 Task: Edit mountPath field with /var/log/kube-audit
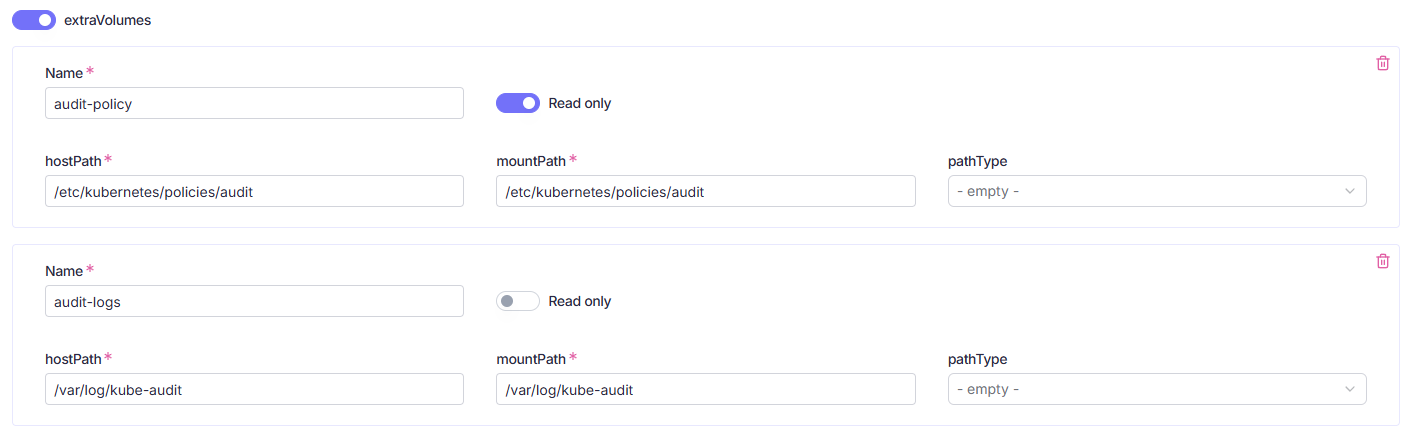[706, 389]
